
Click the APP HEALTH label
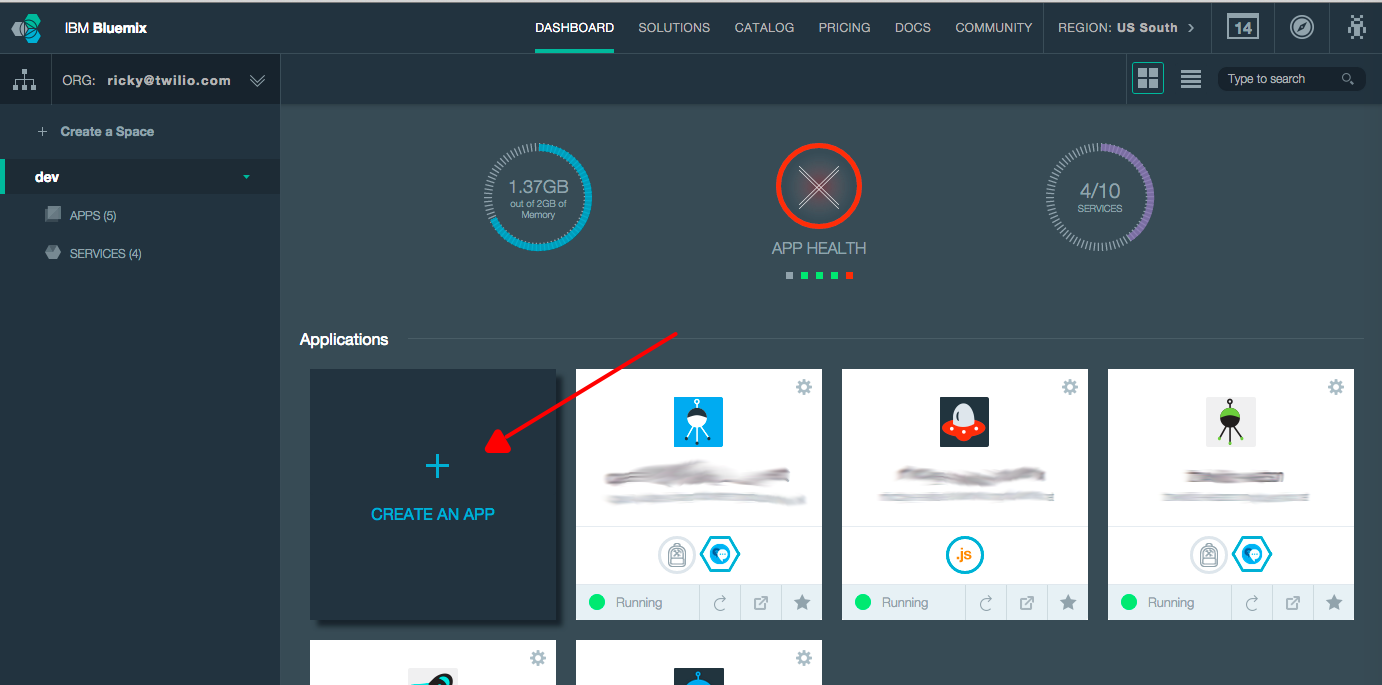819,248
